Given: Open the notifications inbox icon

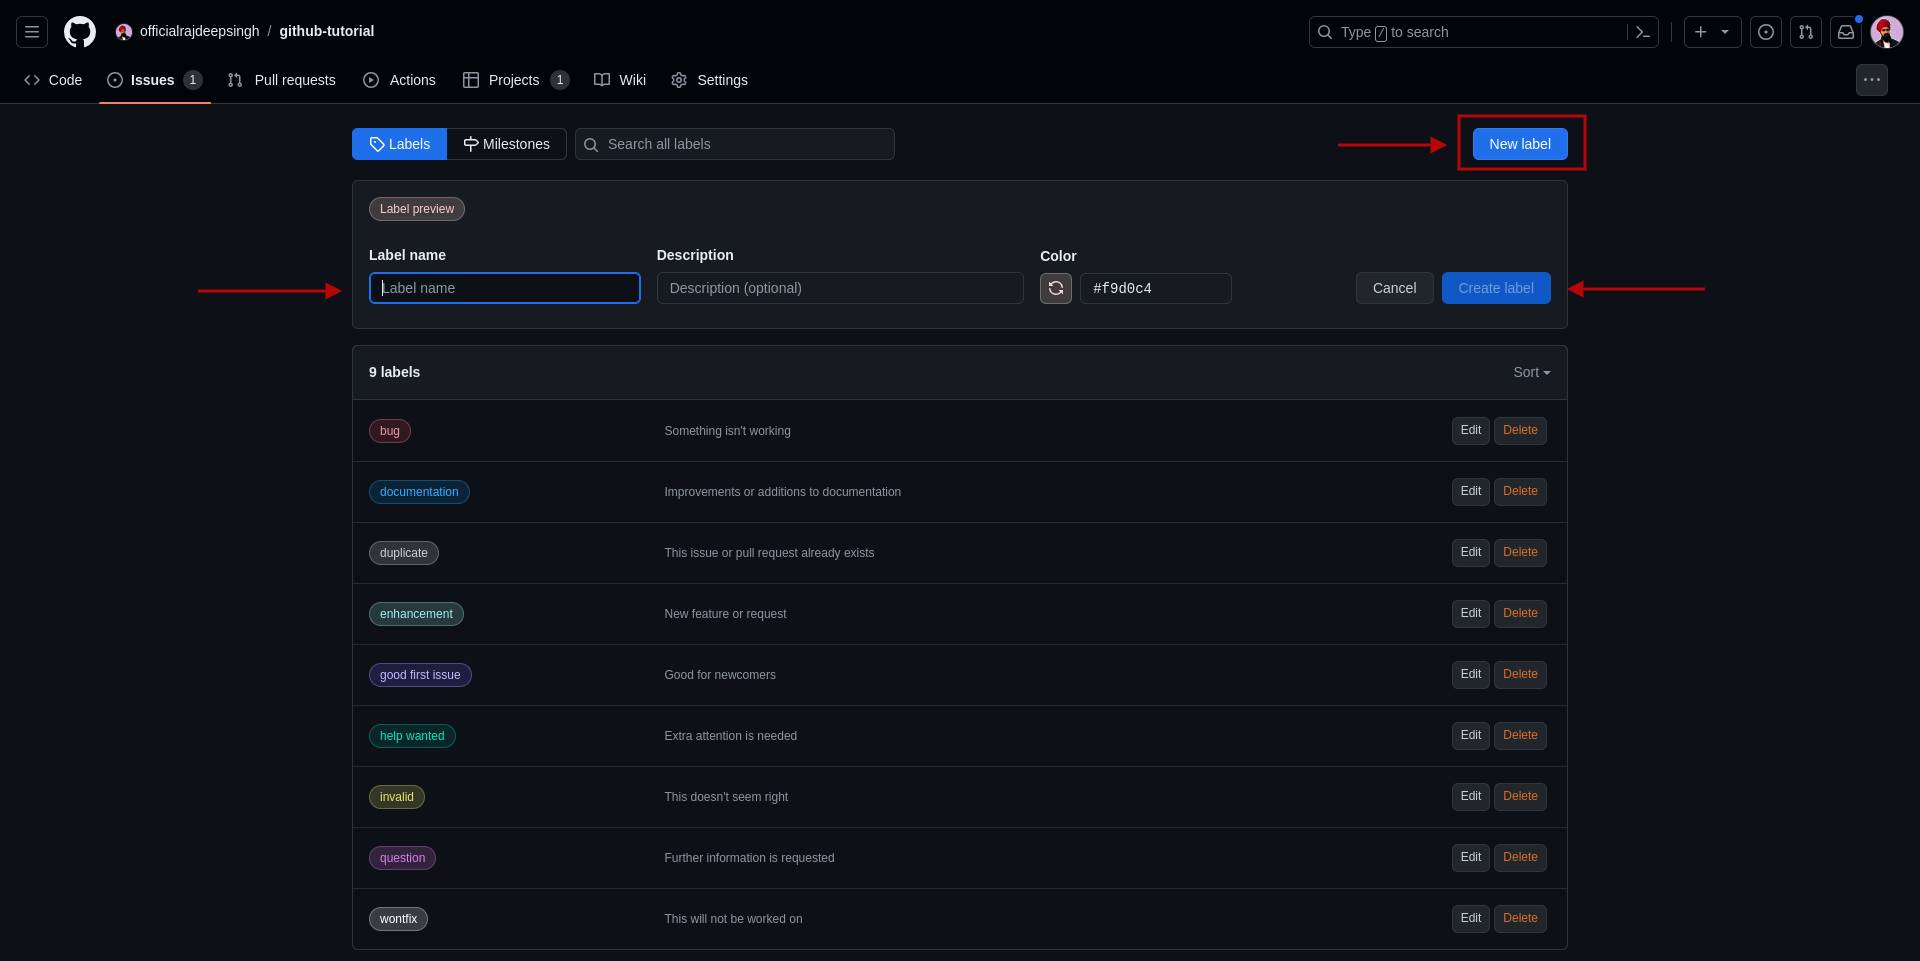Looking at the screenshot, I should click(x=1846, y=32).
